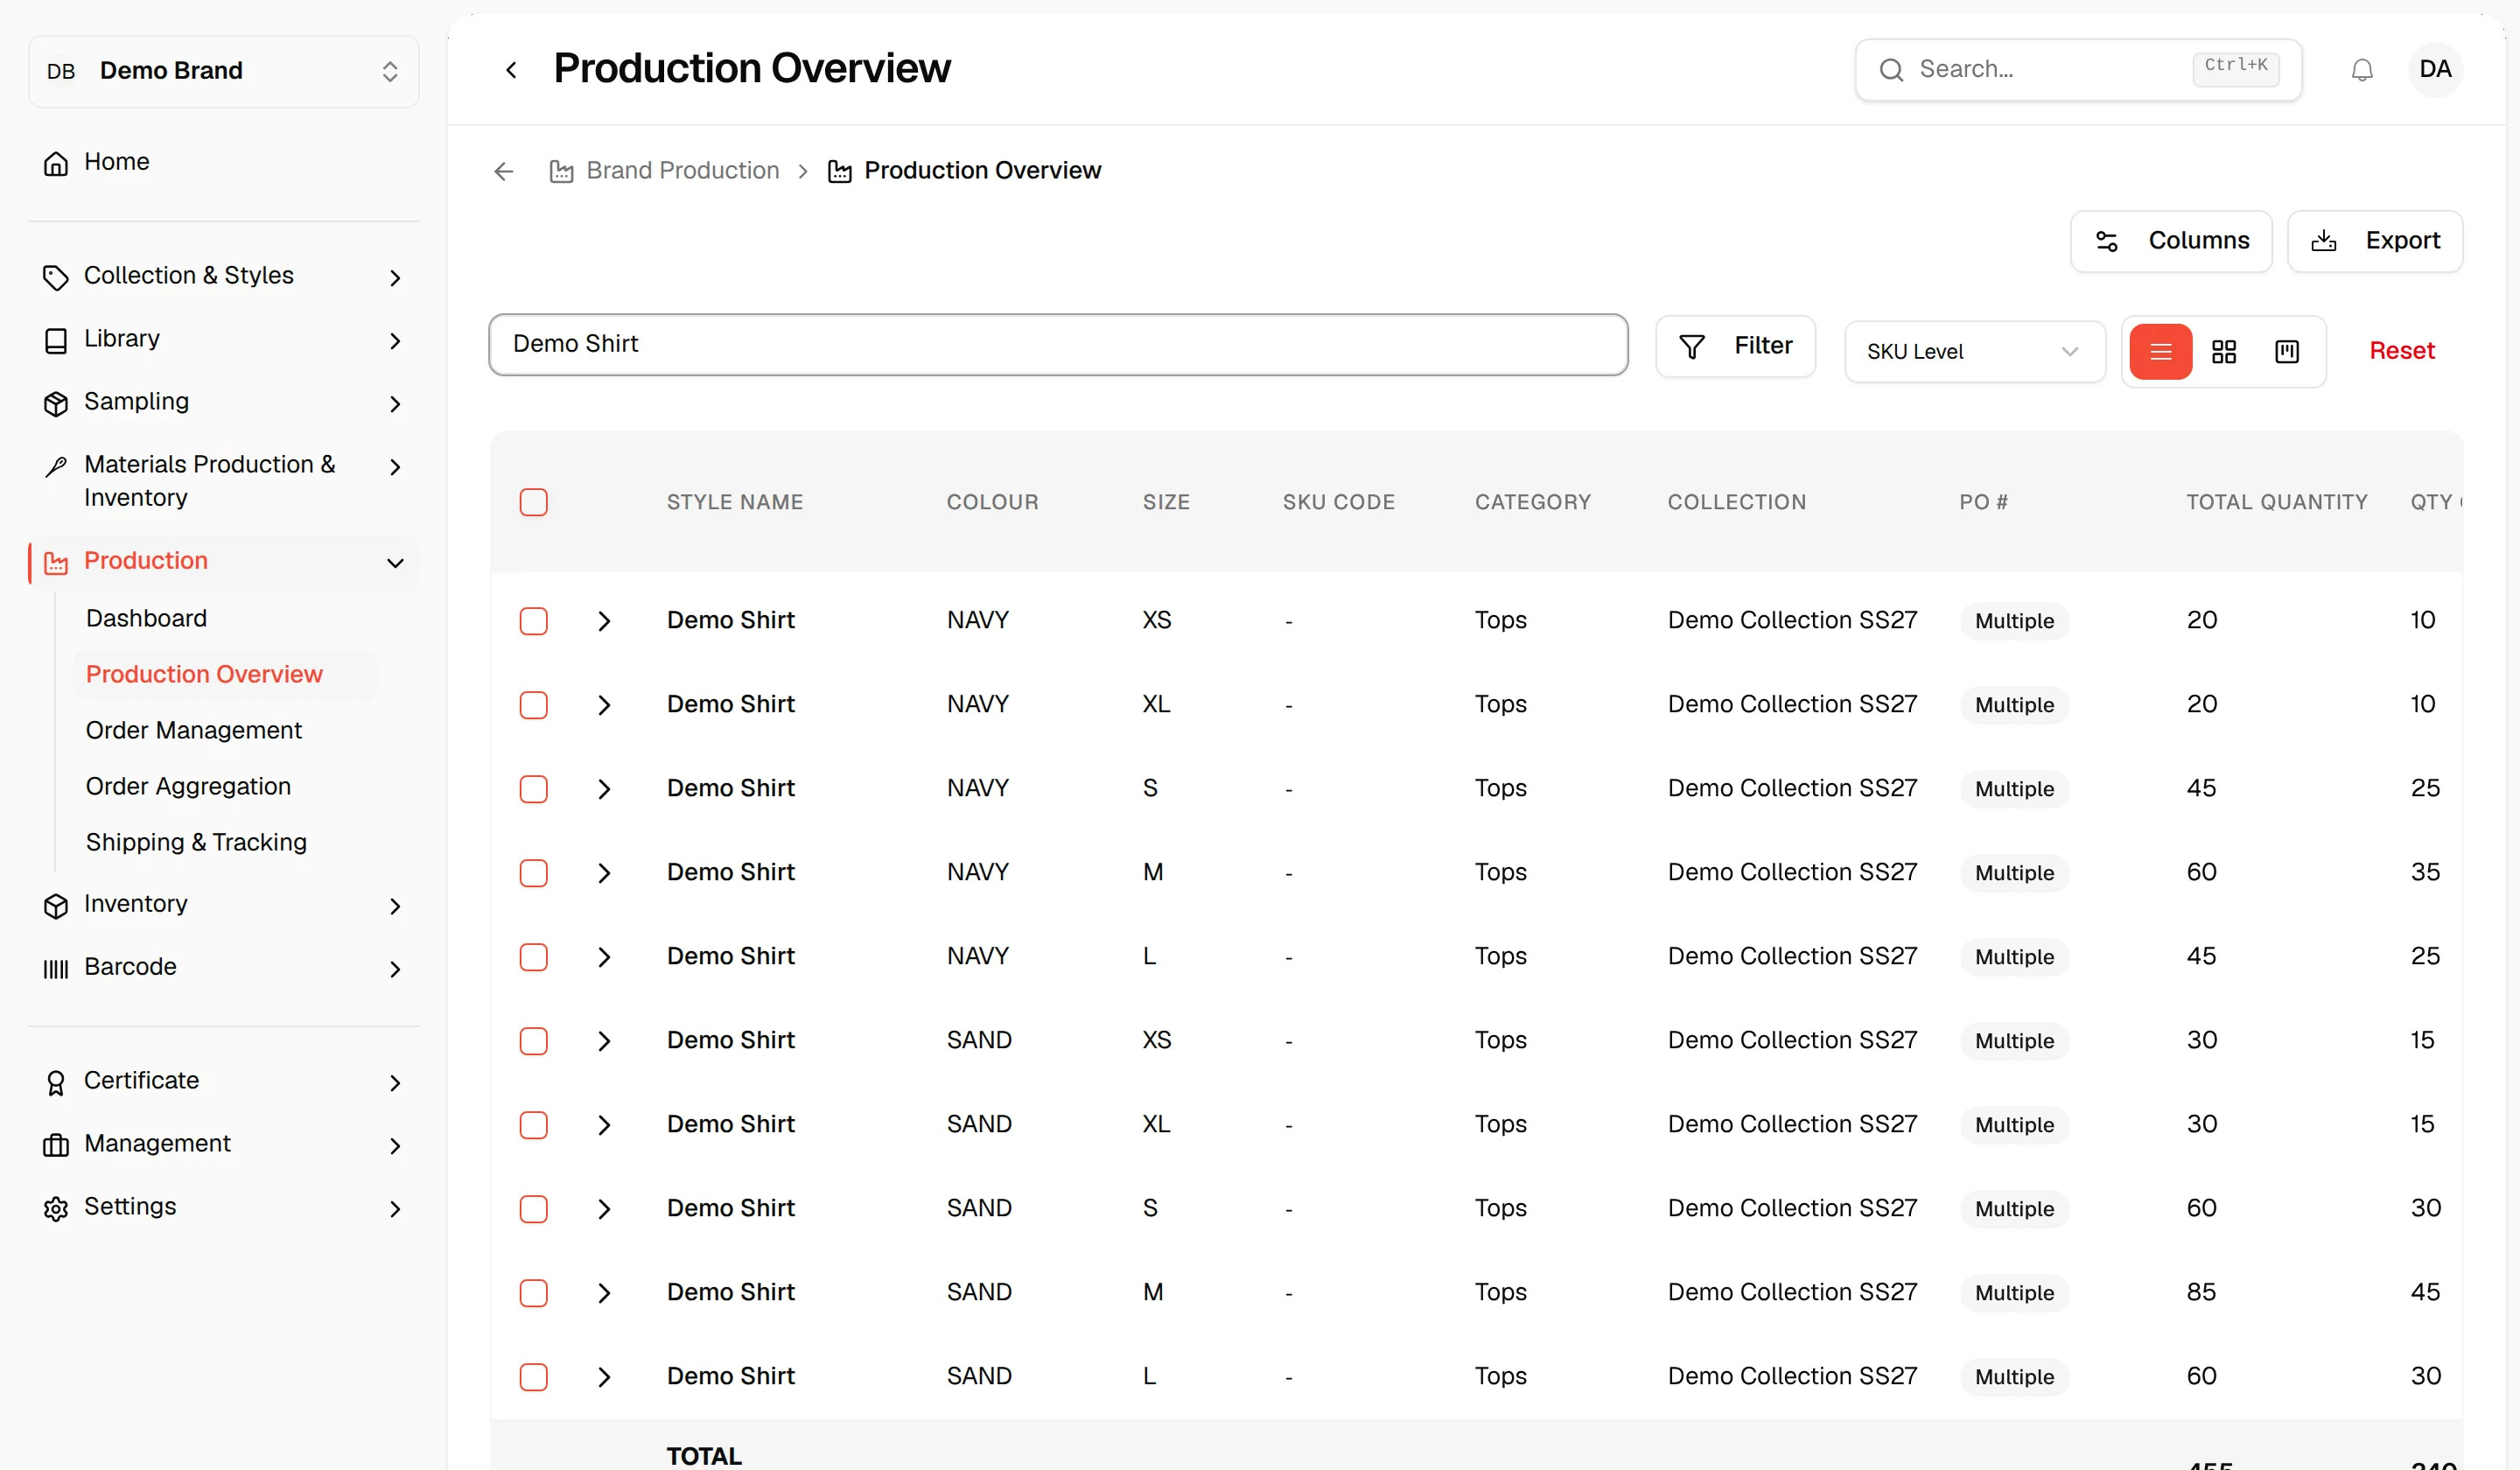Screen dimensions: 2520x1470
Task: Open Order Aggregation page
Action: (188, 786)
